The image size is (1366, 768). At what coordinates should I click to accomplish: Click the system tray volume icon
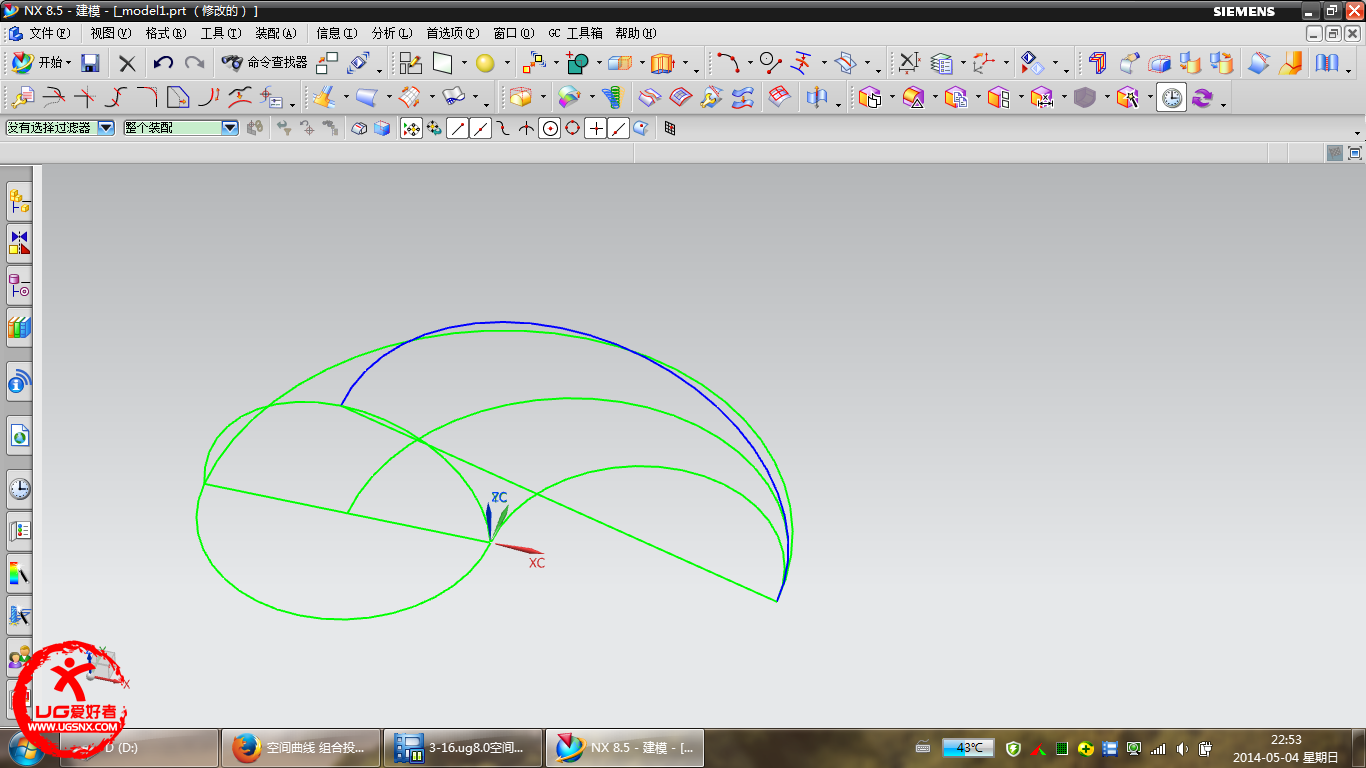click(x=1183, y=748)
